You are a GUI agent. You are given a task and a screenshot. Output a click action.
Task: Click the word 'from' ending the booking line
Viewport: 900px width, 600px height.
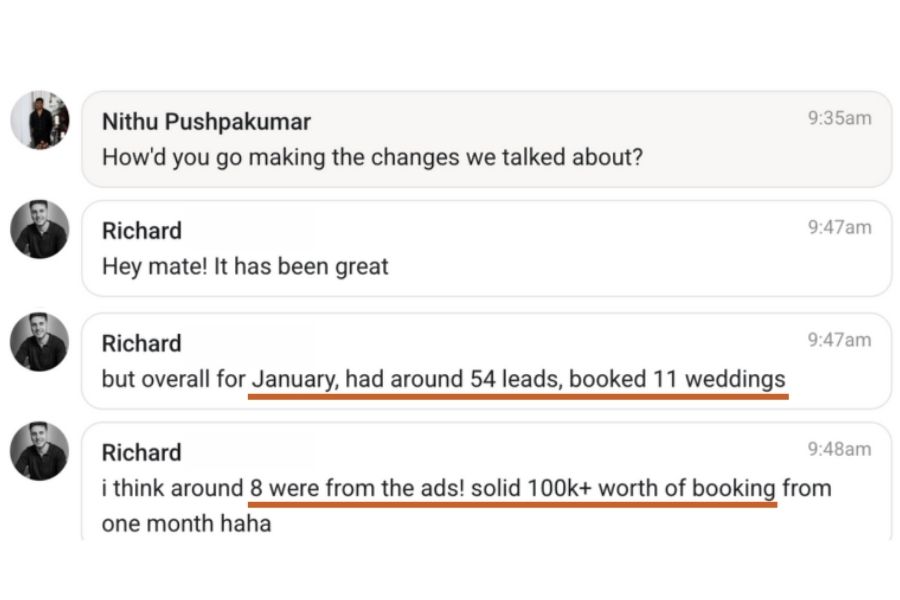coord(807,489)
